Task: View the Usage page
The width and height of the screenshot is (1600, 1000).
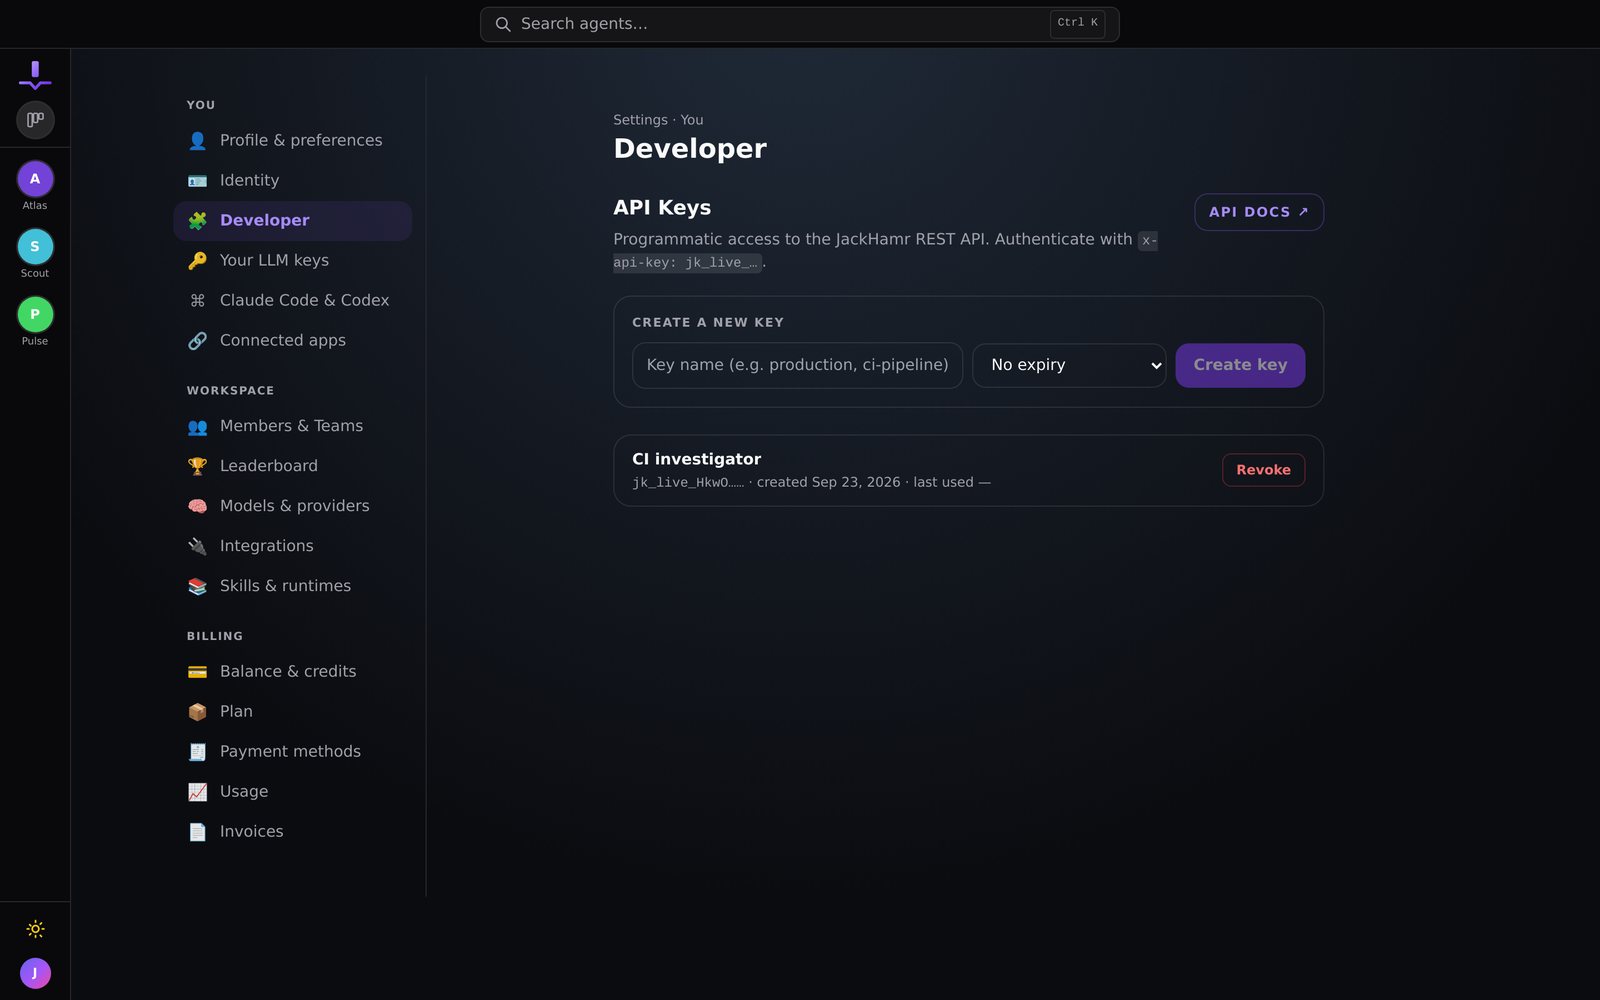Action: coord(293,792)
